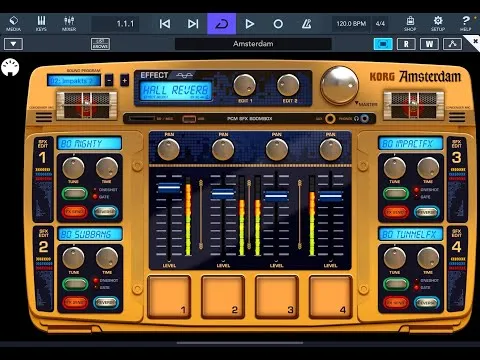Viewport: 480px width, 360px height.
Task: Click slot 3 green oneshot/gate switch
Action: click(x=396, y=193)
